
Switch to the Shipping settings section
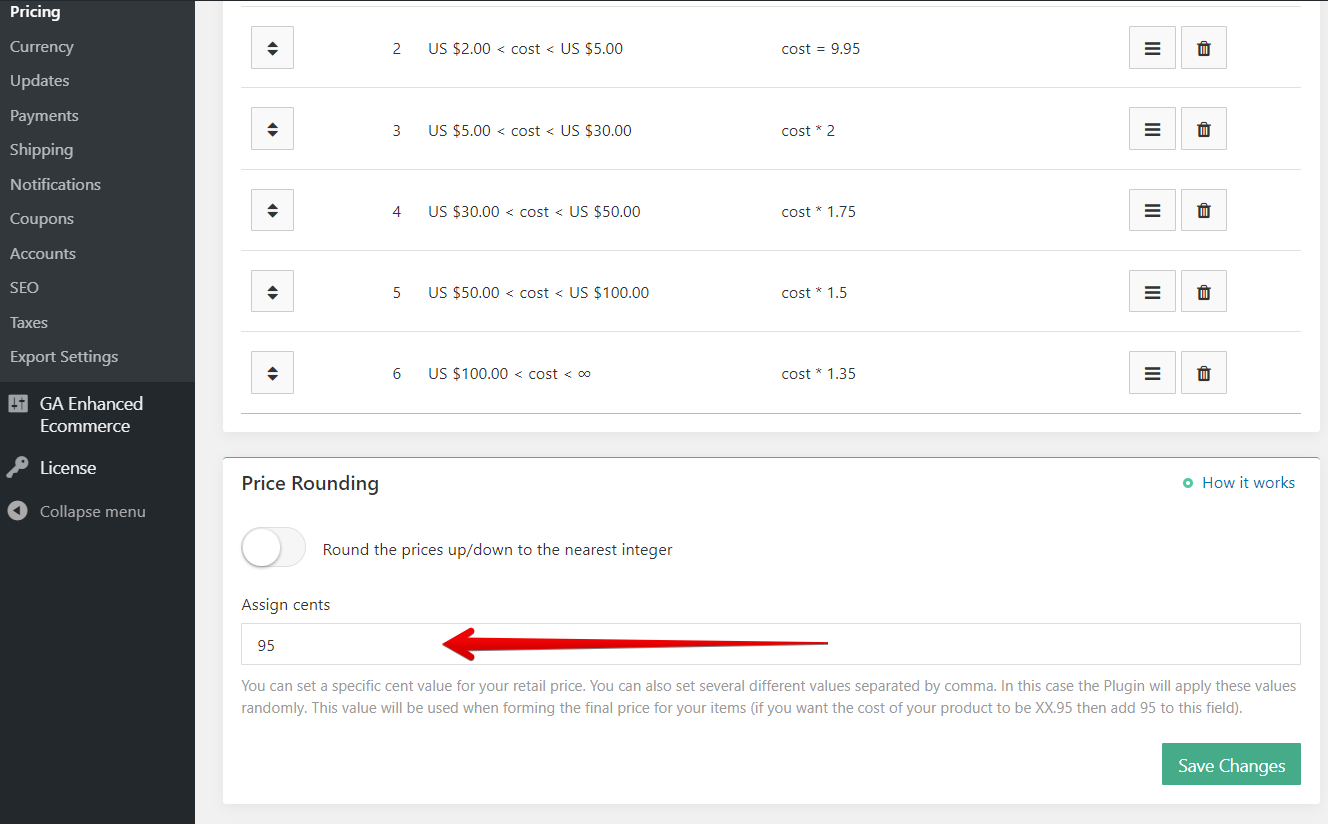click(41, 149)
